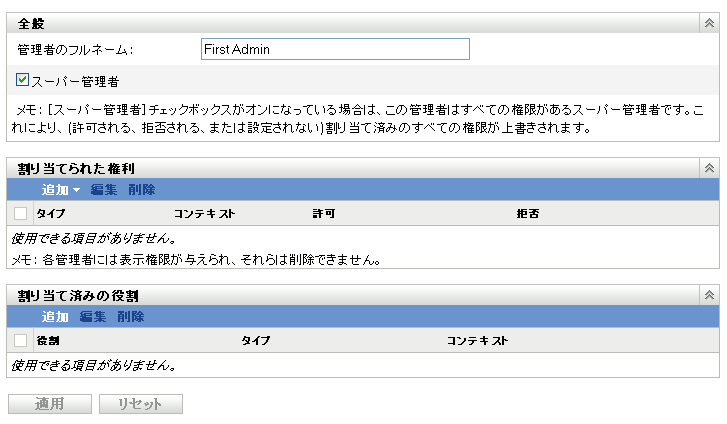The height and width of the screenshot is (424, 727).
Task: Collapse the 割り当てられた権利 panel
Action: 709,169
